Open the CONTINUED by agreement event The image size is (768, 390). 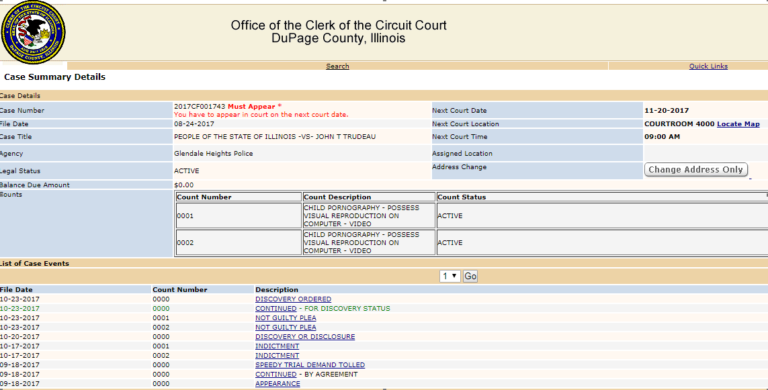(276, 374)
